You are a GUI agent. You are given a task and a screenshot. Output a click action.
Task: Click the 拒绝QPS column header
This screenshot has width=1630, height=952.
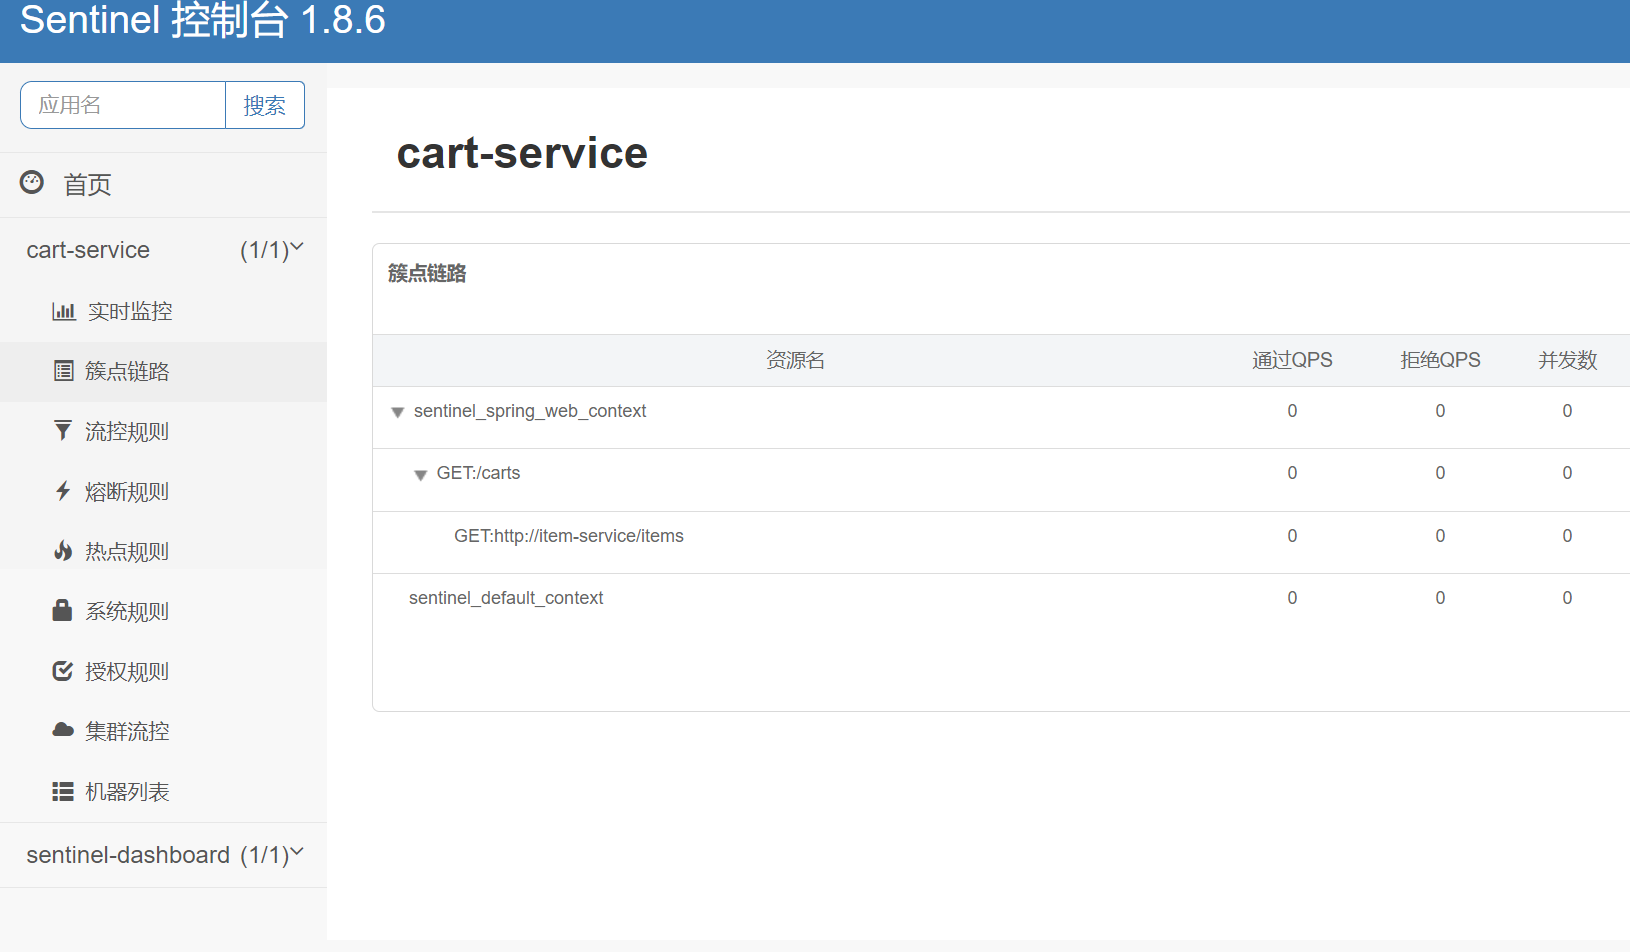coord(1440,360)
